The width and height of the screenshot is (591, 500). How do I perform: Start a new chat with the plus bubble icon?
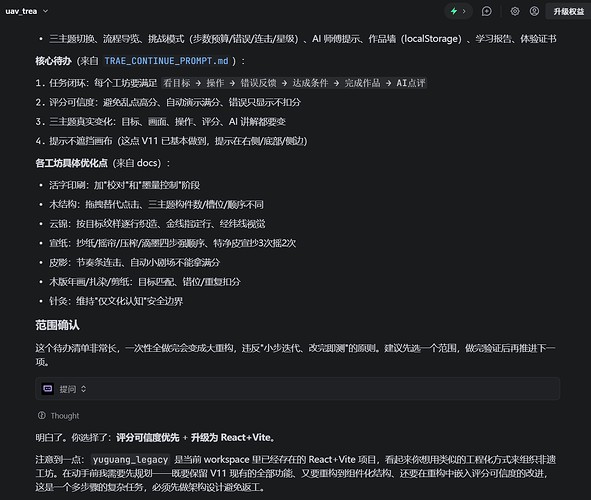tap(487, 11)
